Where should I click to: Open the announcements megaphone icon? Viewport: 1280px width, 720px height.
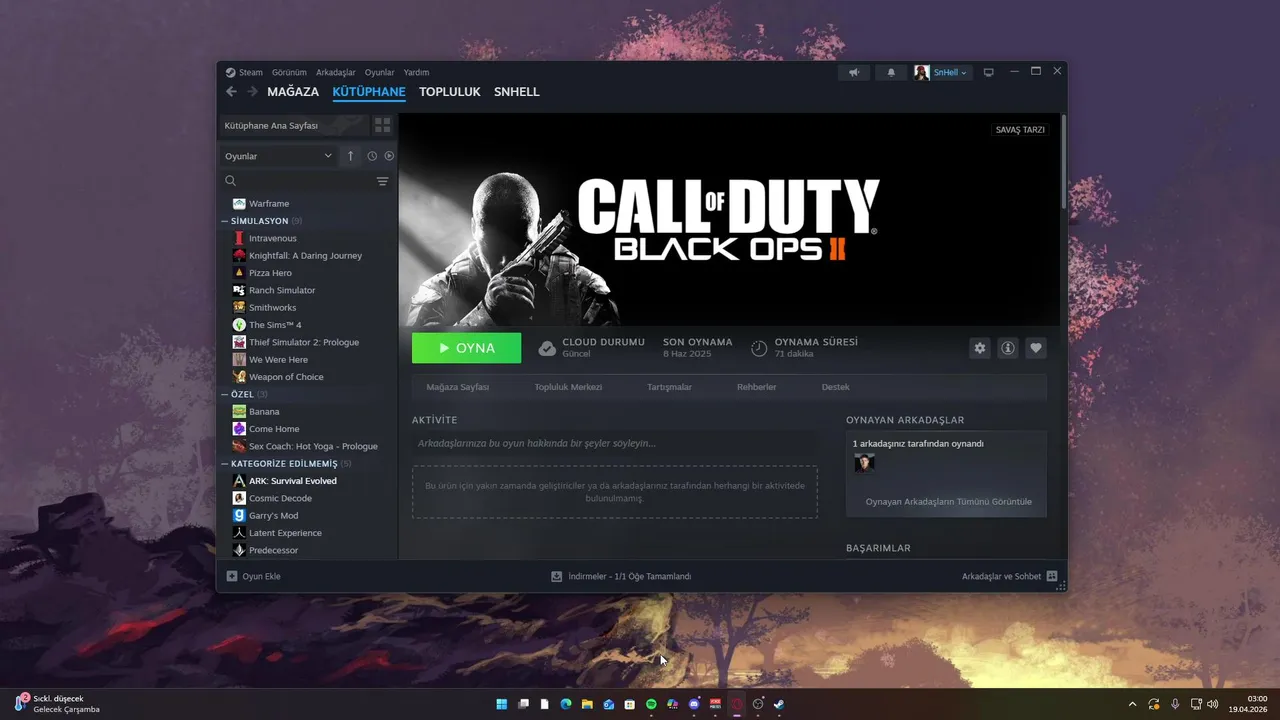854,72
